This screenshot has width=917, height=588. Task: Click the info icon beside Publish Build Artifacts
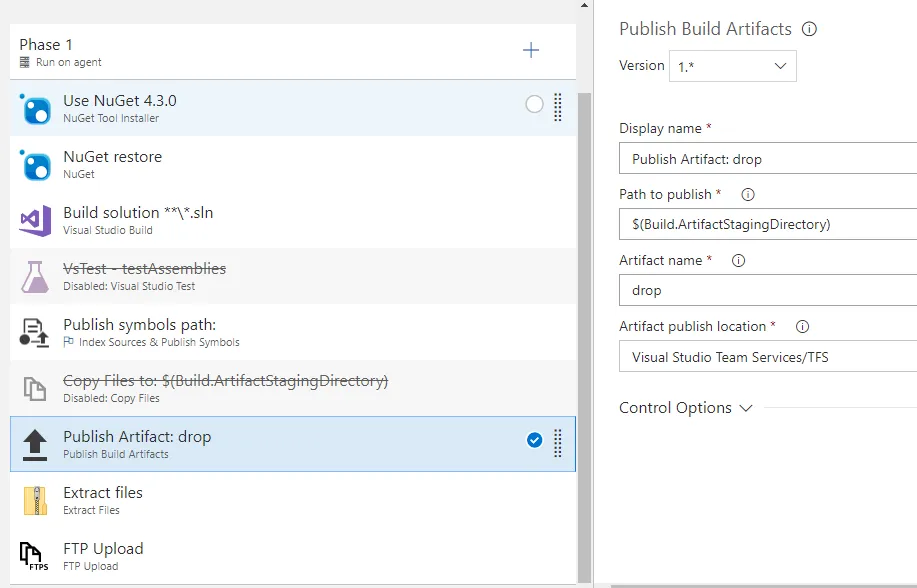tap(810, 29)
